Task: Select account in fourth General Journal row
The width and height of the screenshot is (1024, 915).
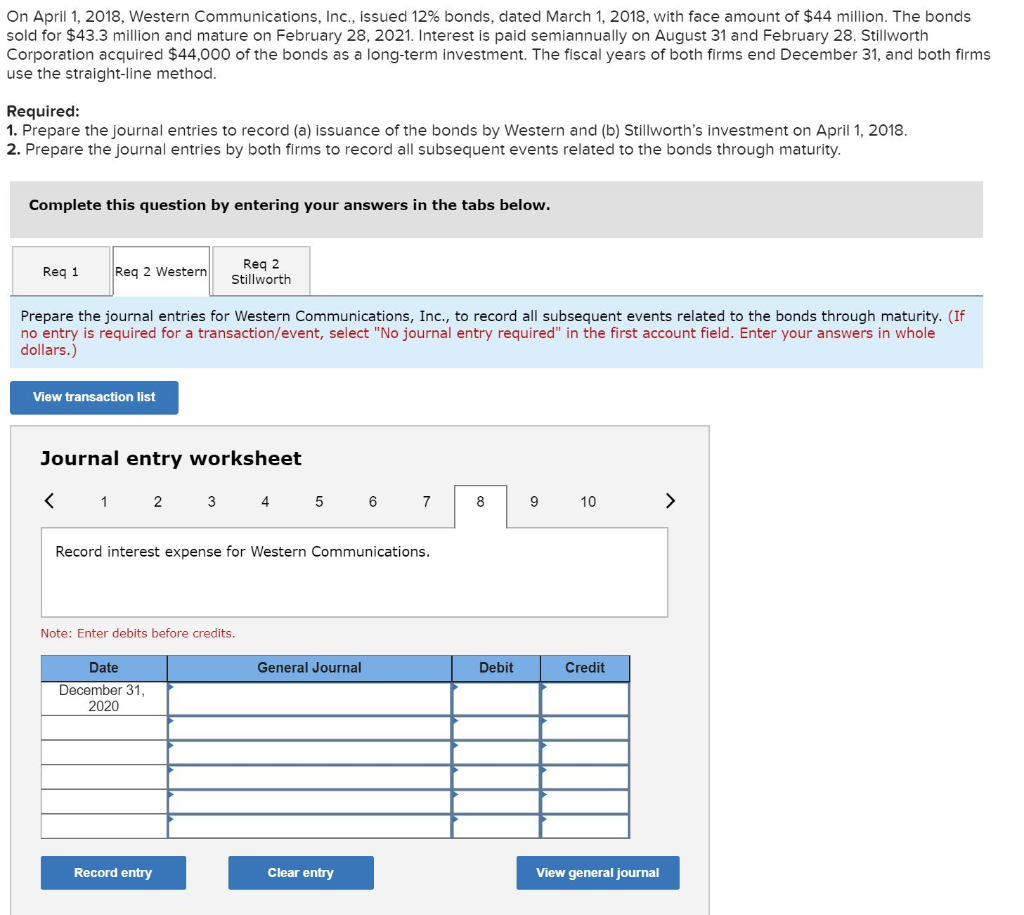Action: (x=310, y=777)
